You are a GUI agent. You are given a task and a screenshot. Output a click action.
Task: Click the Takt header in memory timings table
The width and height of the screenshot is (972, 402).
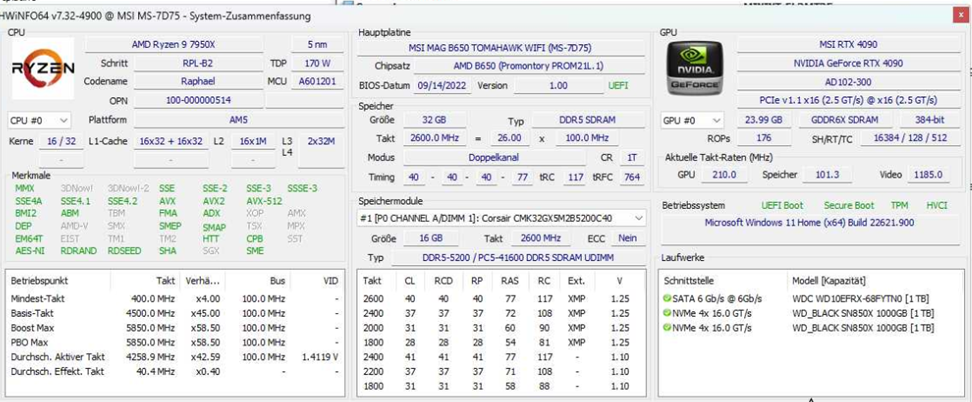(x=373, y=281)
